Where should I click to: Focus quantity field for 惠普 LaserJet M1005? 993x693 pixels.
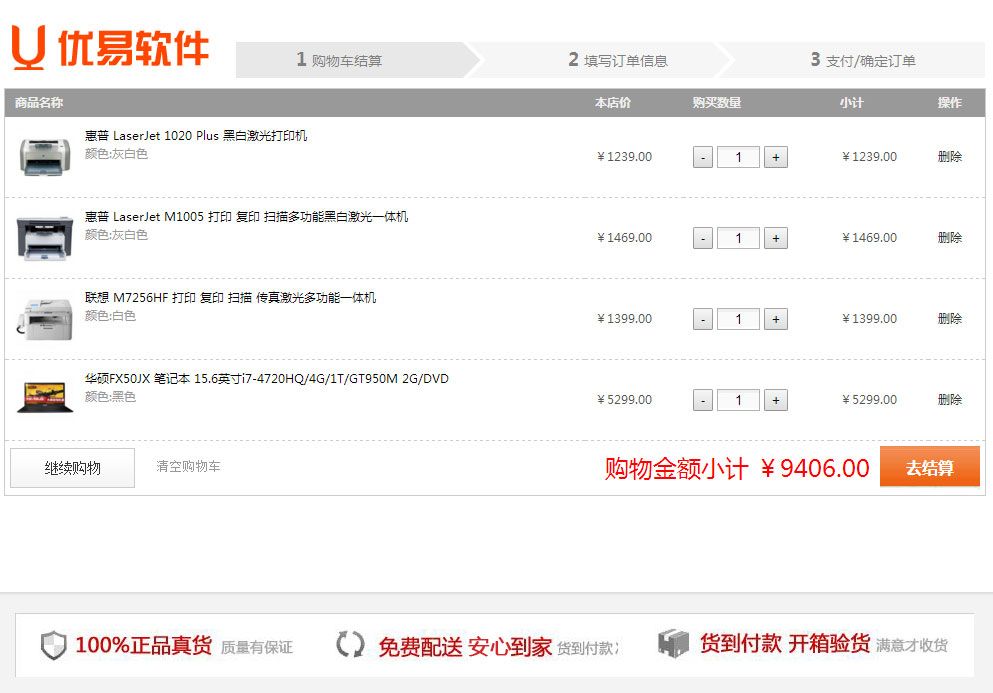tap(738, 238)
